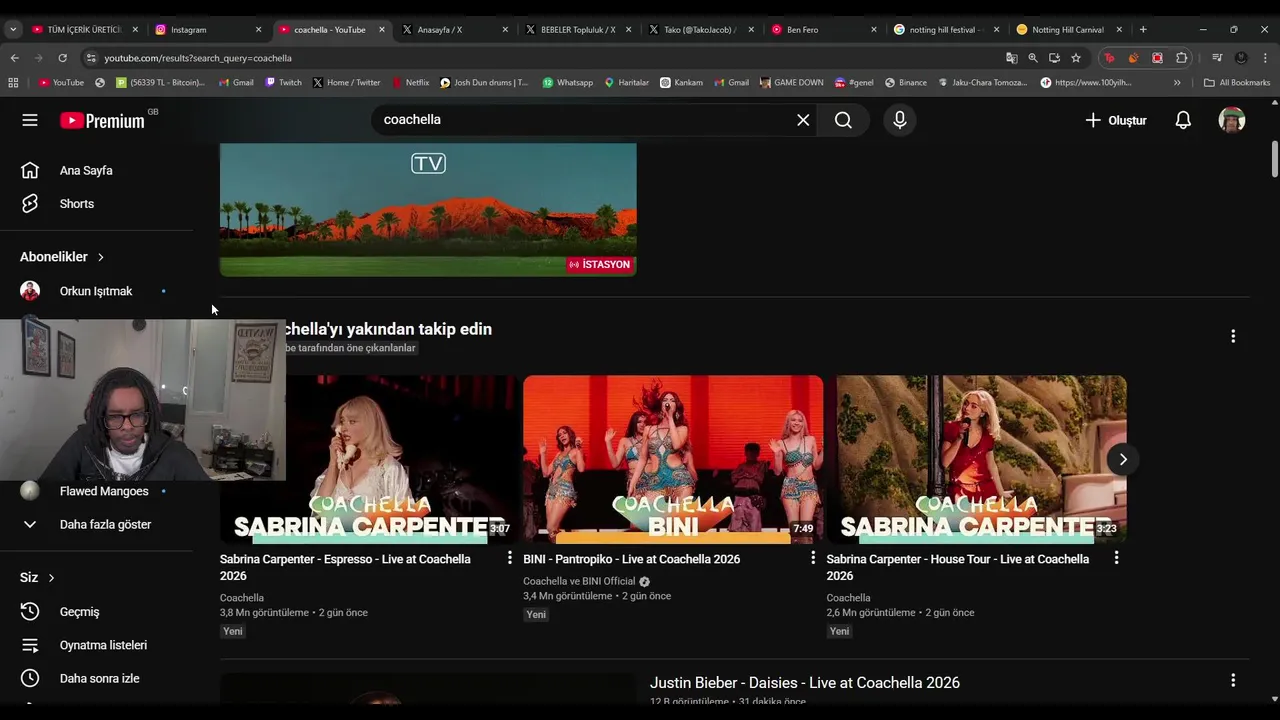
Task: Click the browser address bar URL
Action: pos(198,58)
